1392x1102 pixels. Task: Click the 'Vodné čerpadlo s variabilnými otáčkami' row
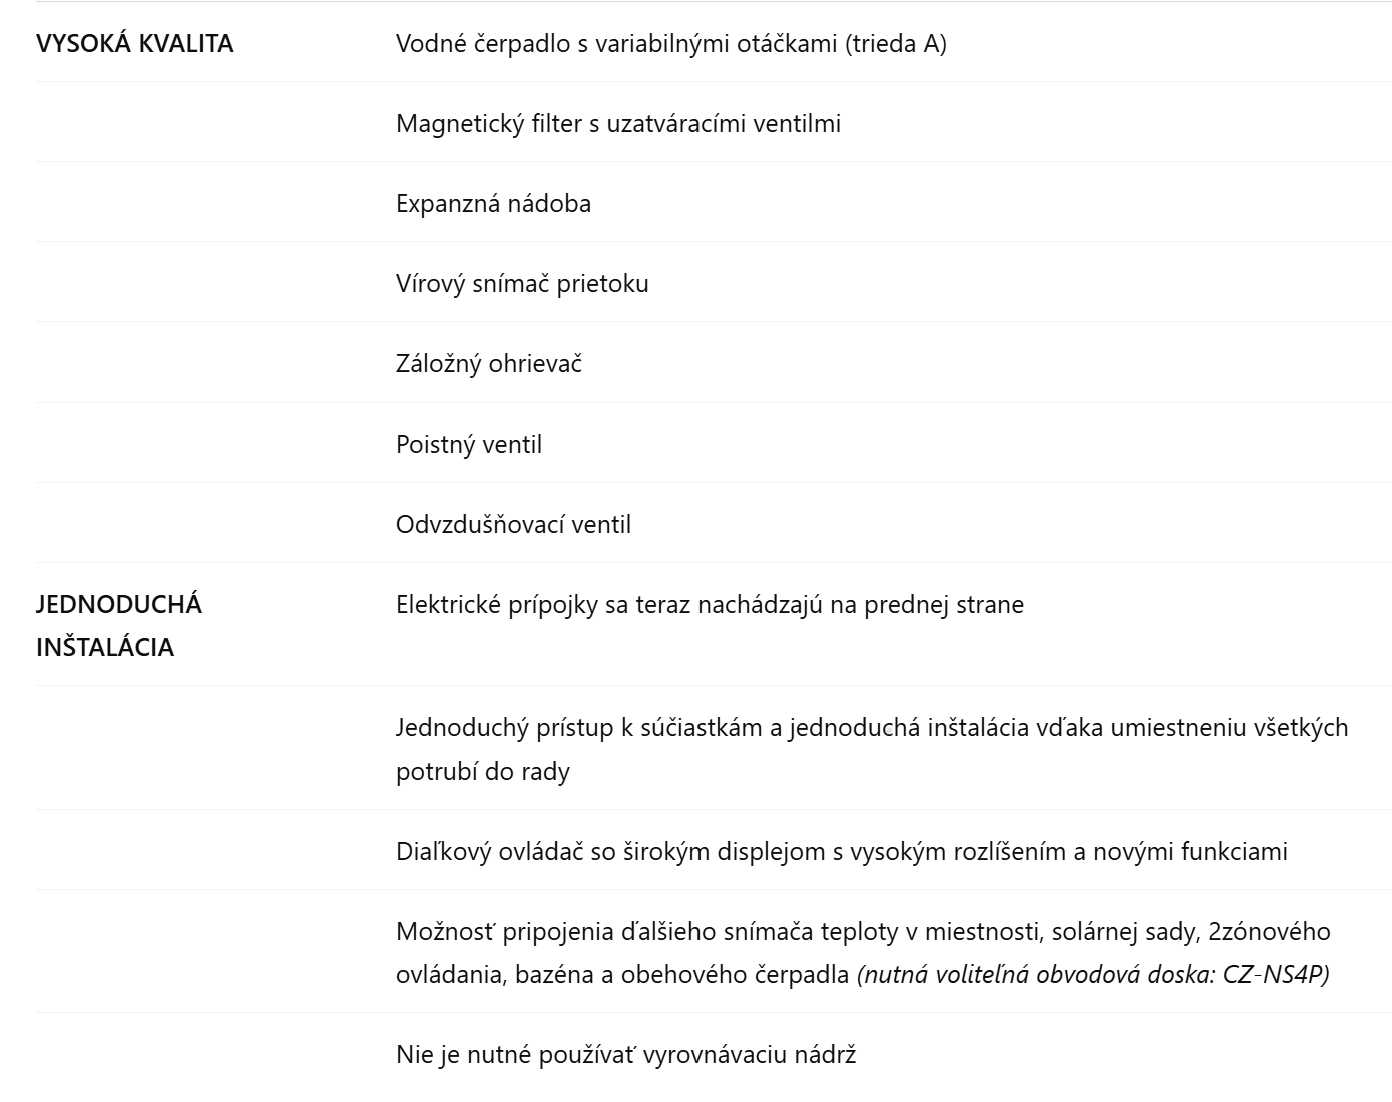pos(618,44)
